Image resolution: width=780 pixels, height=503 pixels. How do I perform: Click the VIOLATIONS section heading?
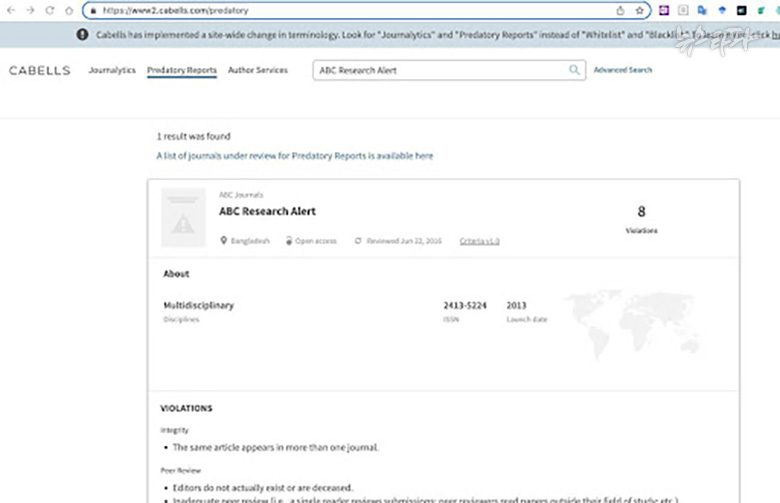(186, 408)
